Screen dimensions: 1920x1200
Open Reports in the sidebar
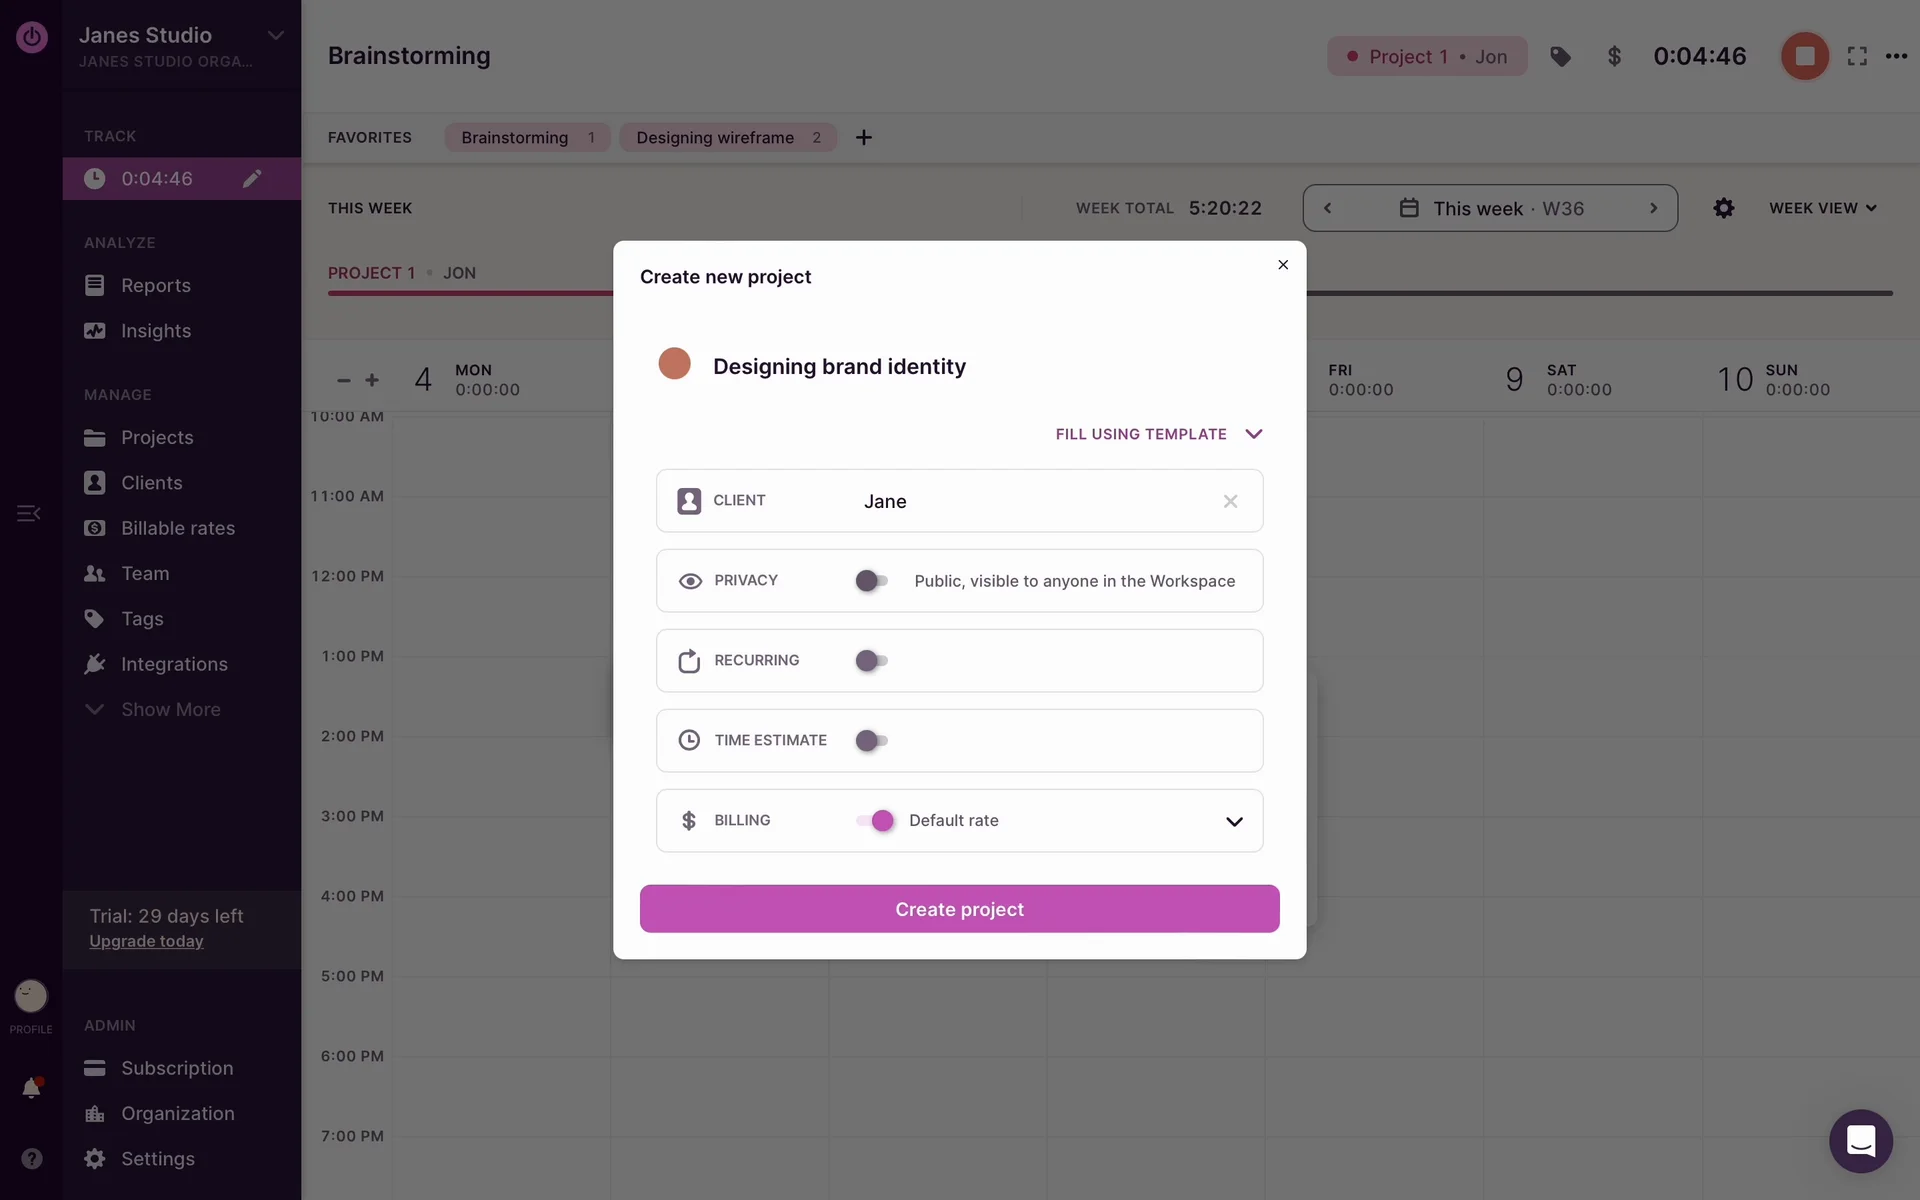155,286
